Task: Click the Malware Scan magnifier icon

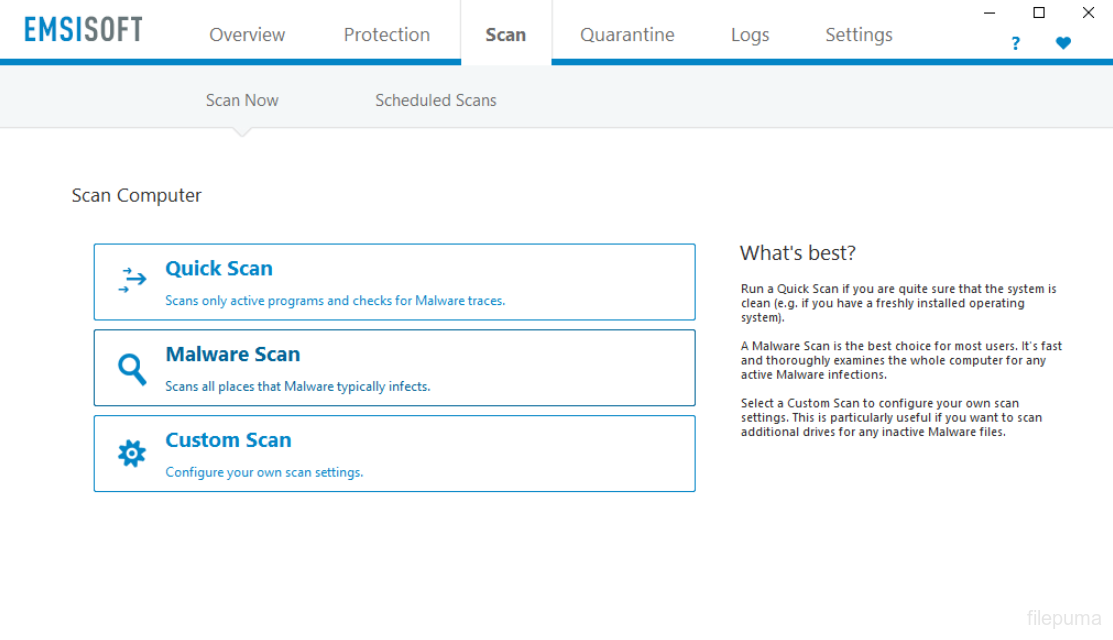Action: tap(132, 369)
